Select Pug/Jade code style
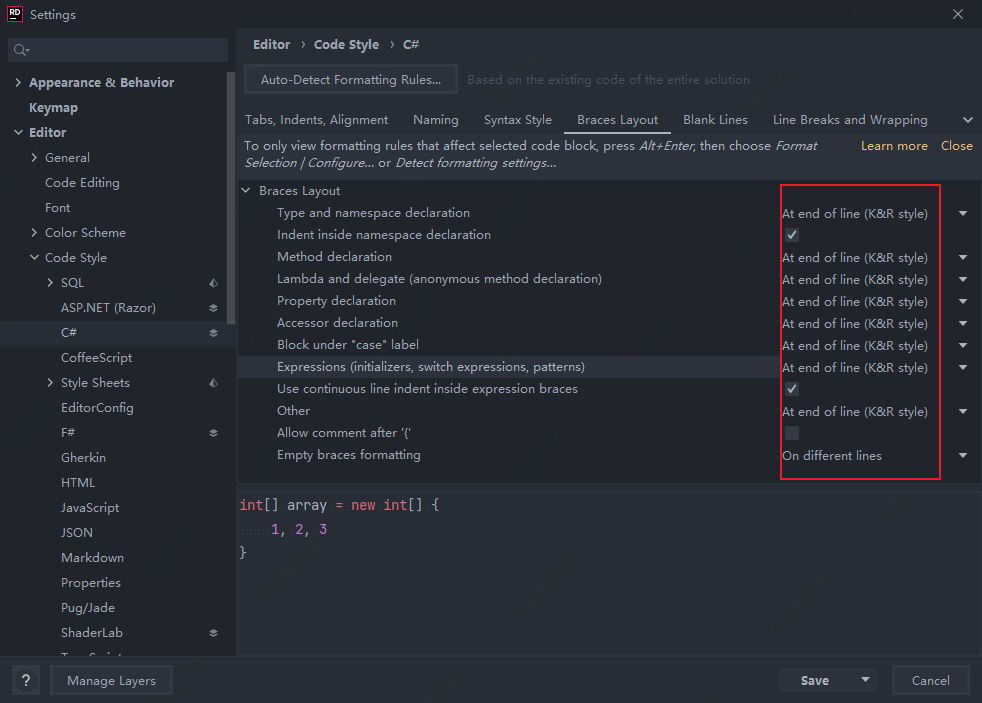The image size is (982, 703). tap(88, 608)
